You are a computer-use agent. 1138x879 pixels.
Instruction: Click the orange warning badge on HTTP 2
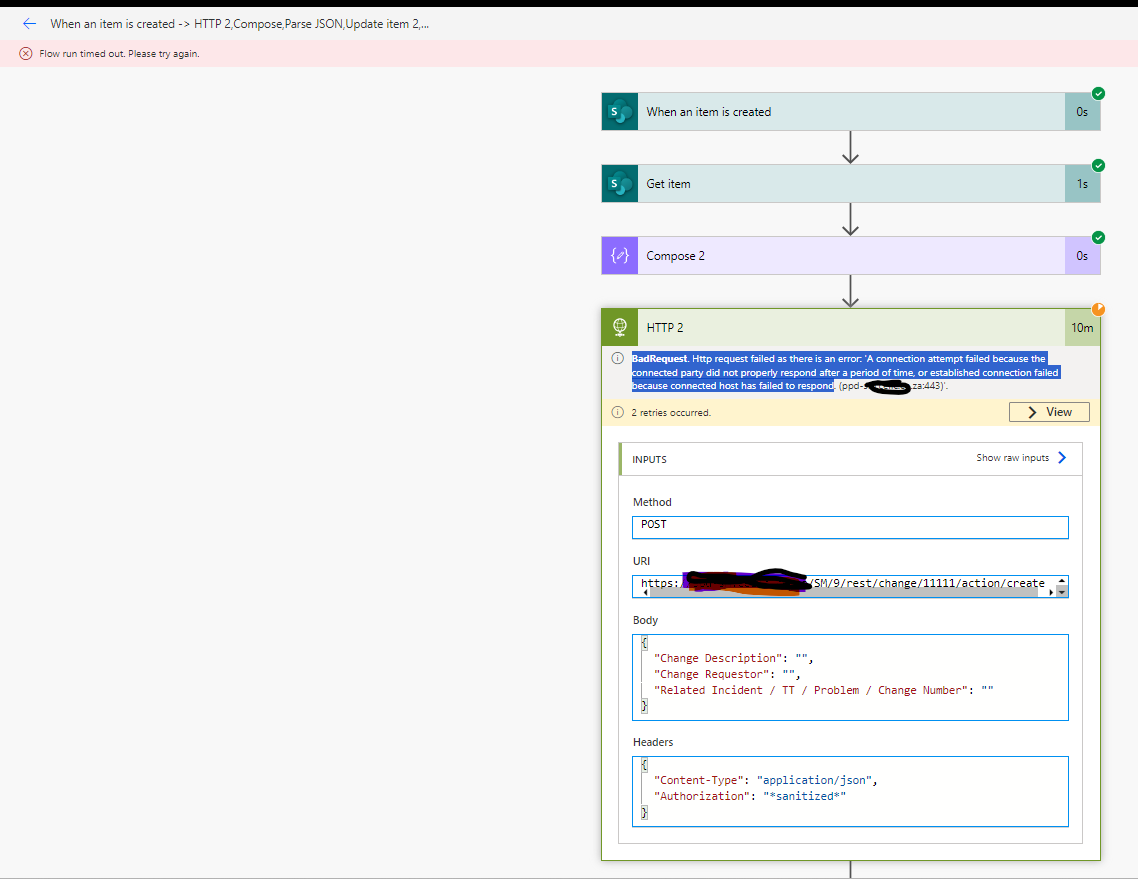(x=1098, y=309)
